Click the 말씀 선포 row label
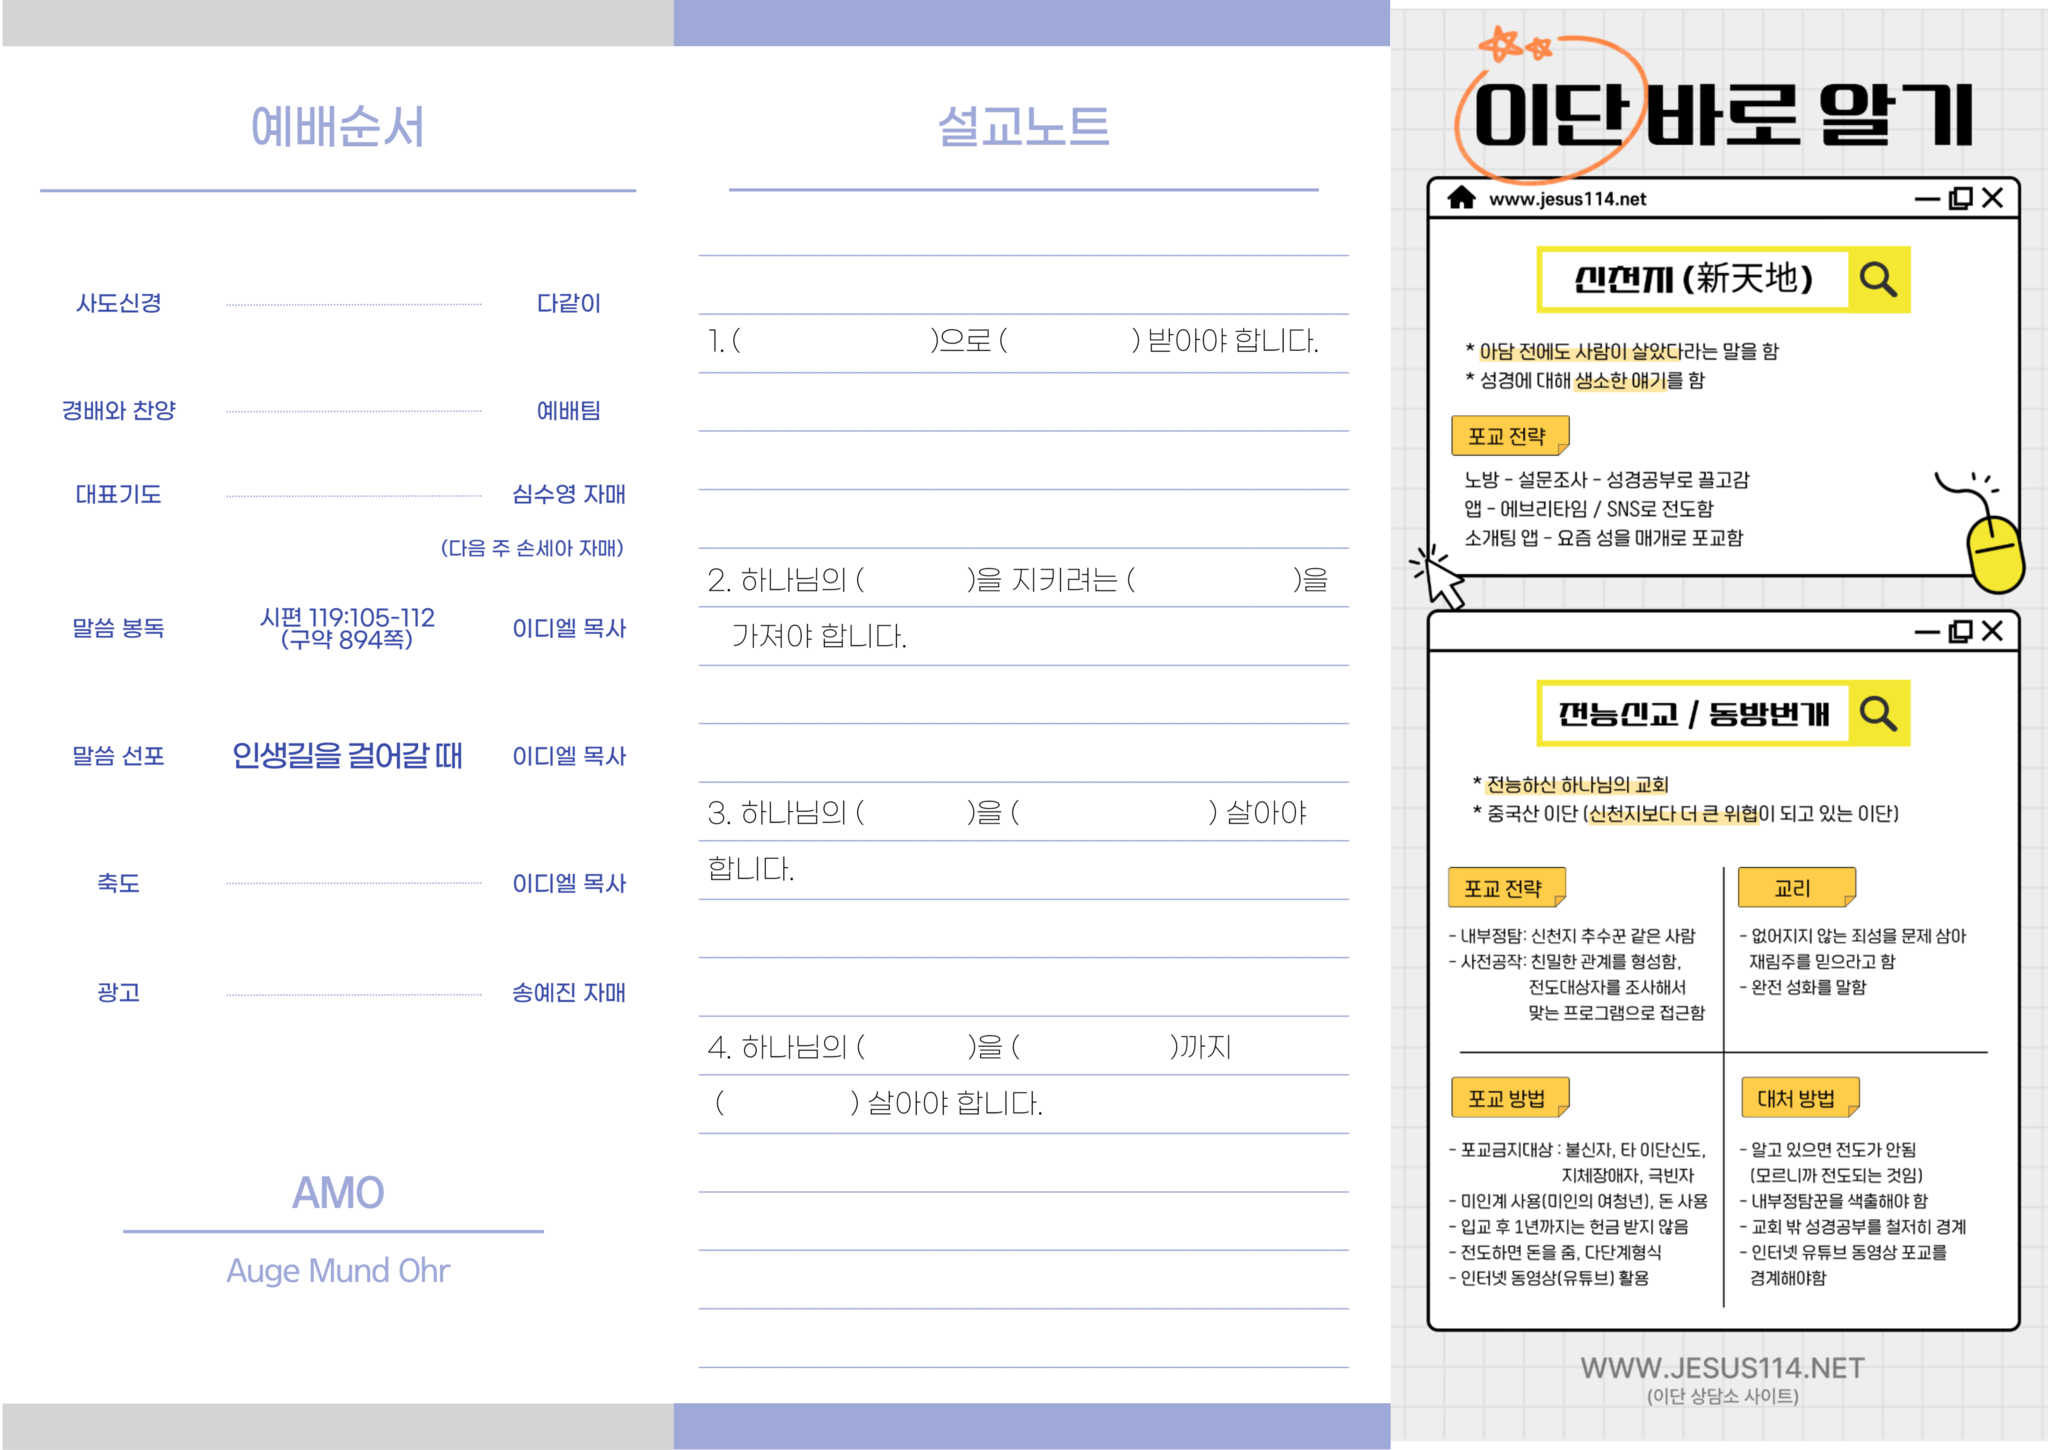The width and height of the screenshot is (2048, 1450). [x=119, y=756]
